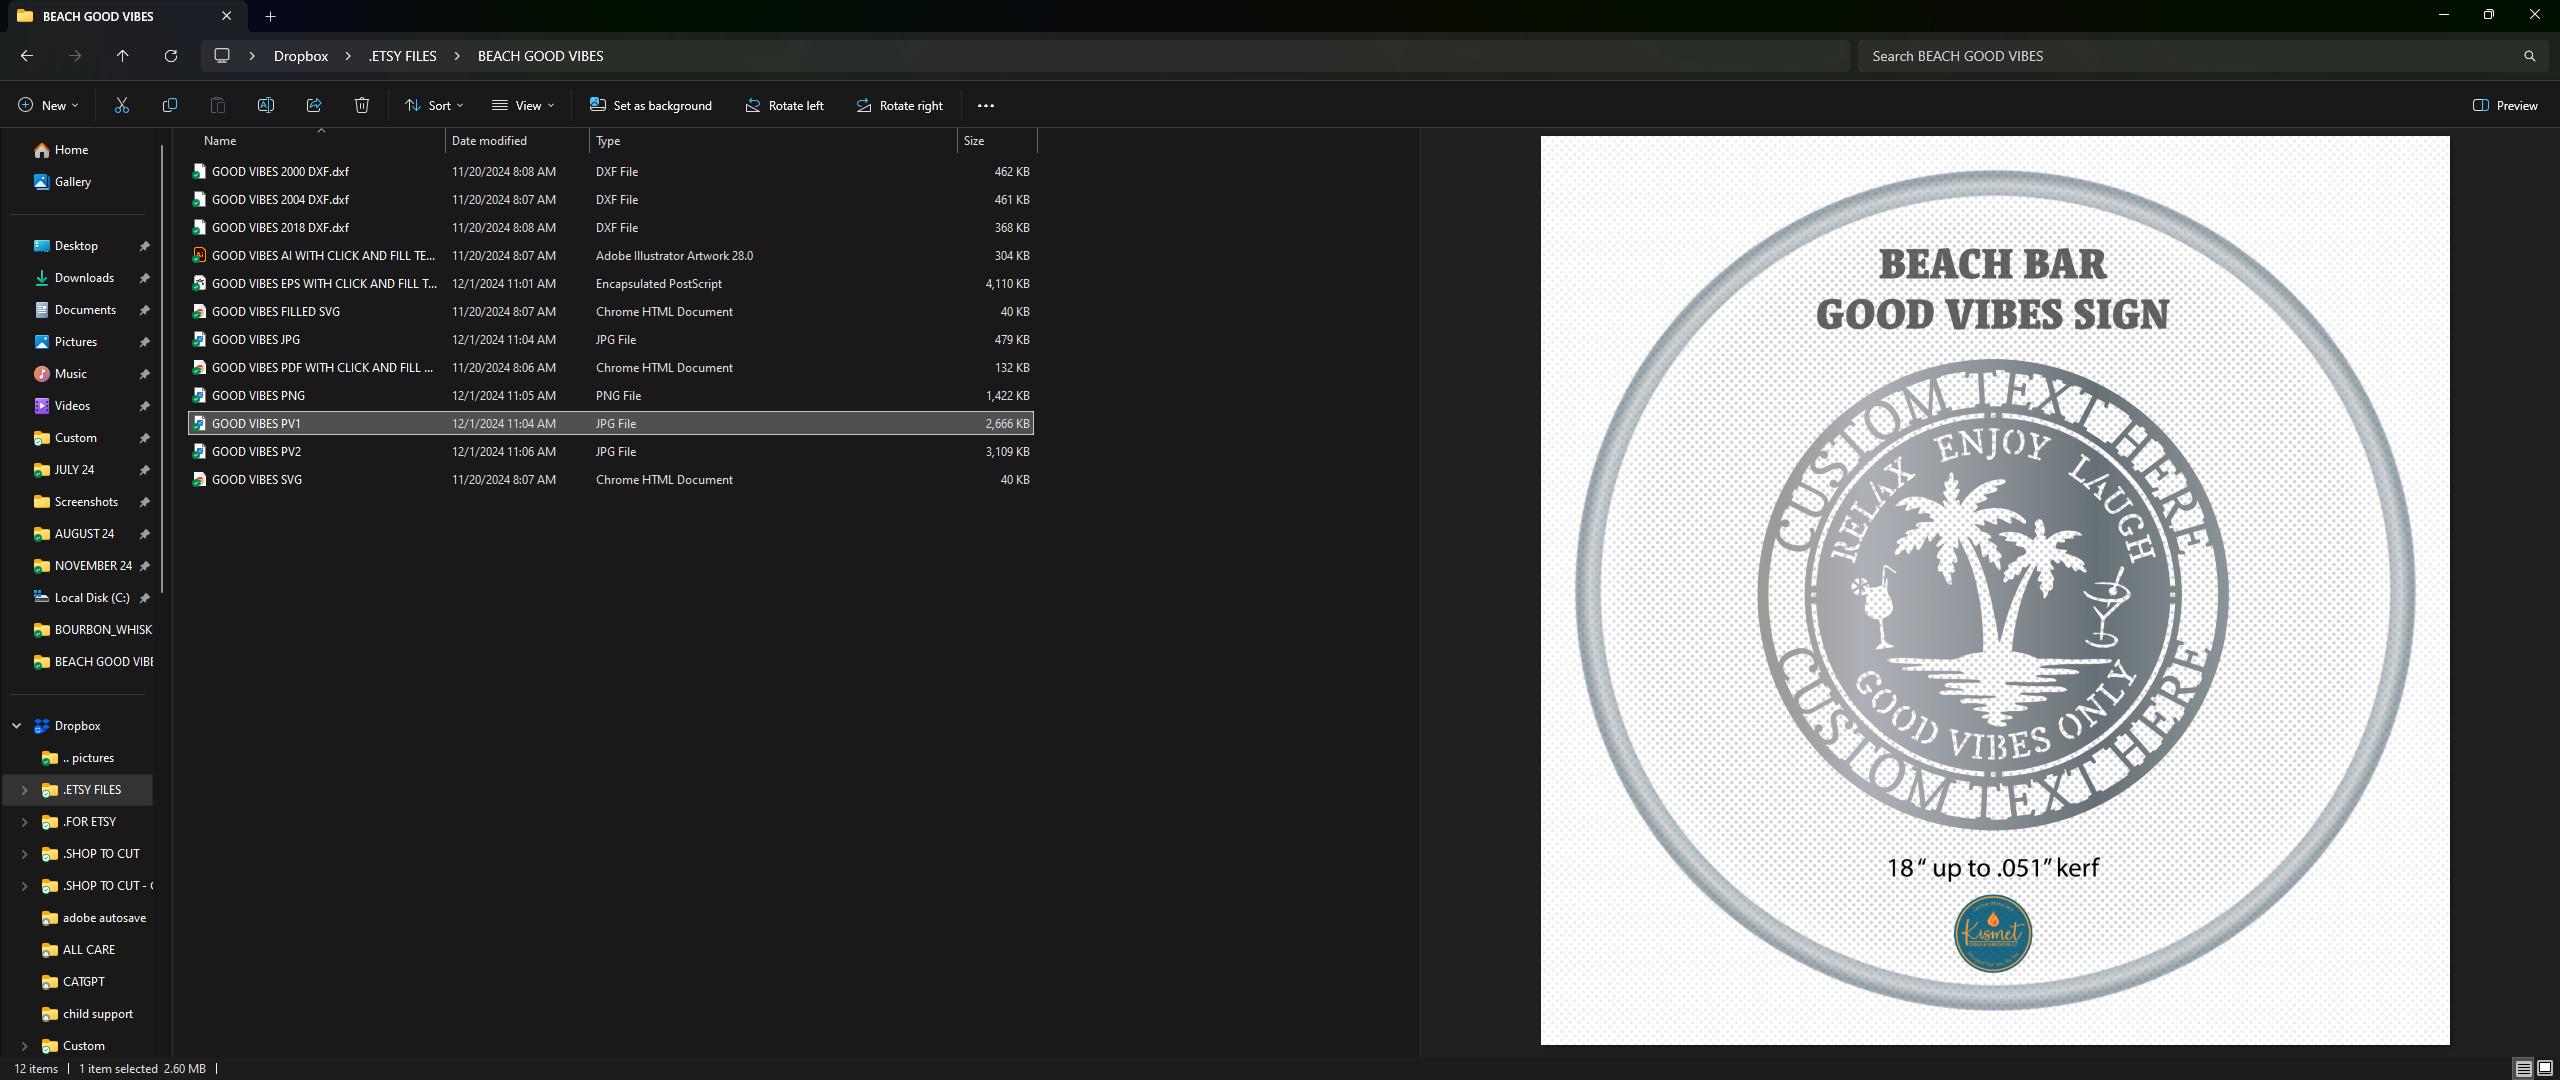Switch to Details view icon in status bar

click(2524, 1068)
